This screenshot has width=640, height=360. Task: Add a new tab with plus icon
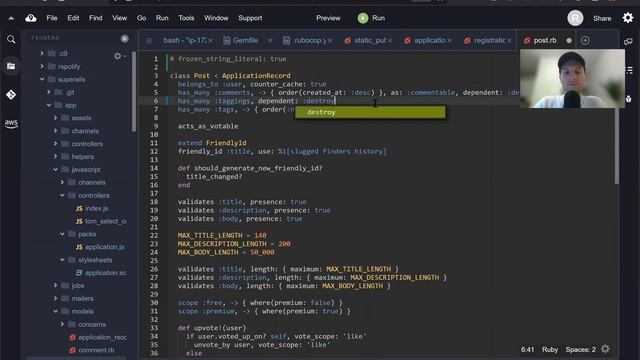coord(585,40)
